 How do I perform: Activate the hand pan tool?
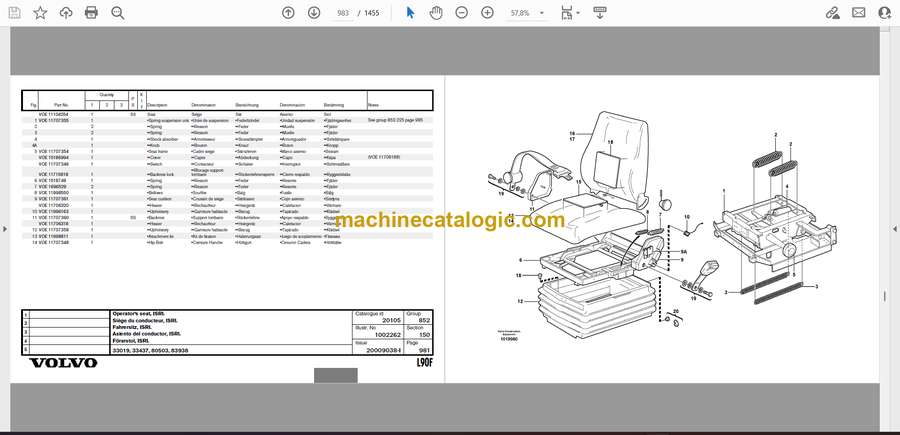coord(436,13)
